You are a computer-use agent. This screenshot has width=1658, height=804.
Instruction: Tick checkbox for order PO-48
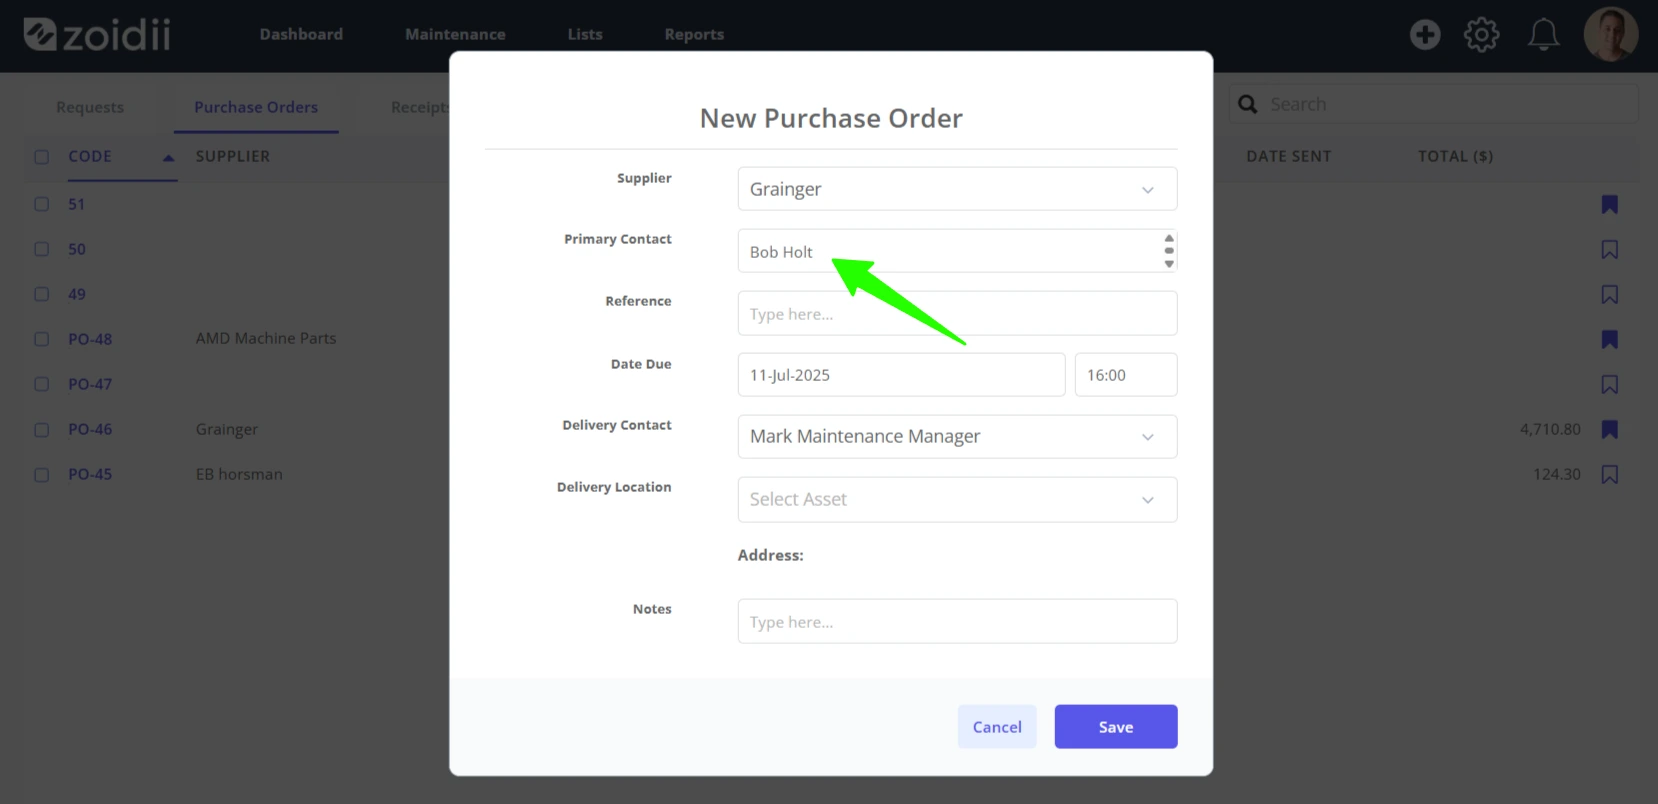[41, 339]
